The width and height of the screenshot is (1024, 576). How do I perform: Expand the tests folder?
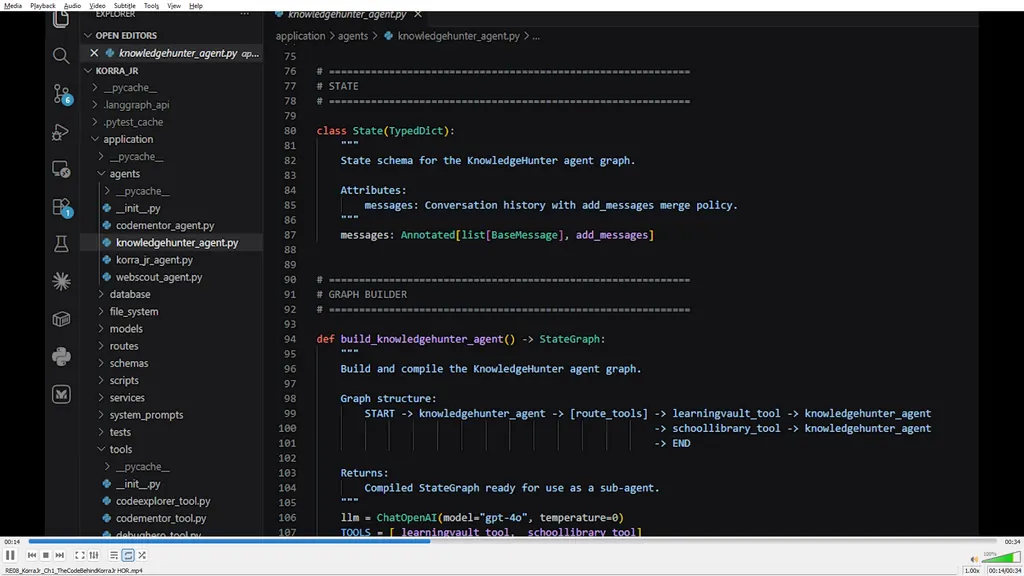(x=120, y=432)
